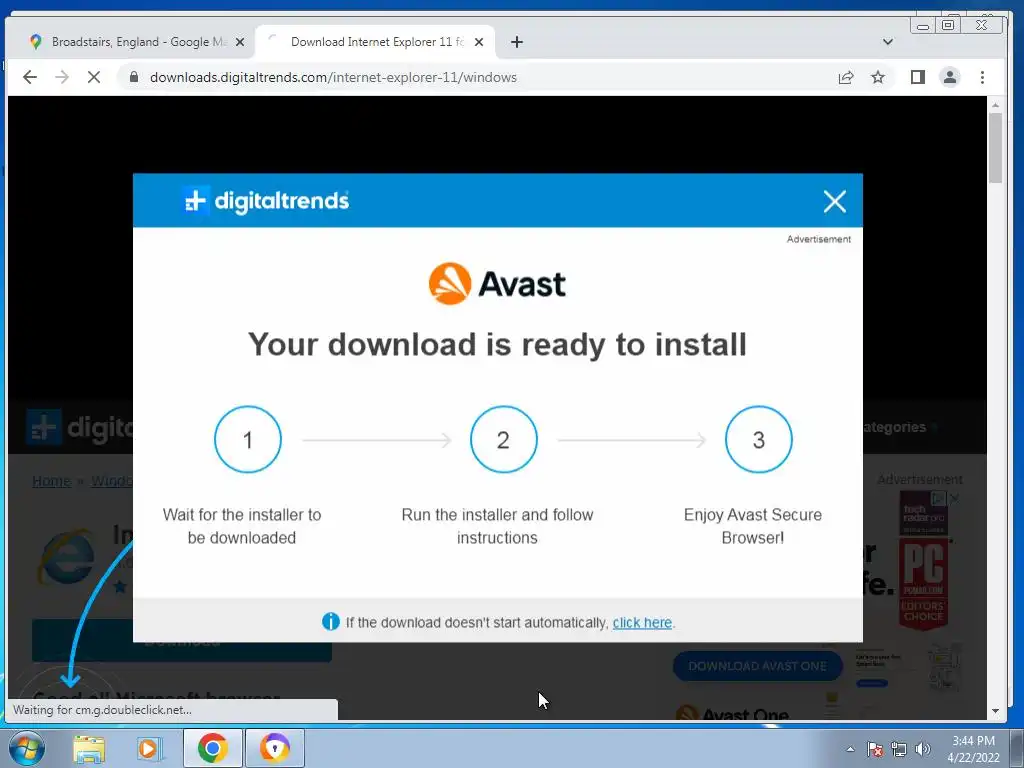
Task: Click the page scrollbar down arrow
Action: pos(995,711)
